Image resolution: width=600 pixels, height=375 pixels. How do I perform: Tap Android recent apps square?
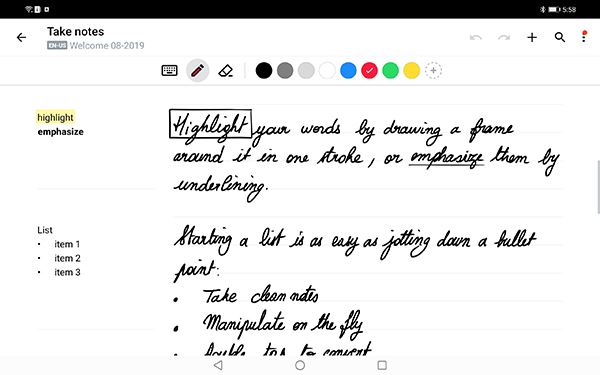coord(382,365)
